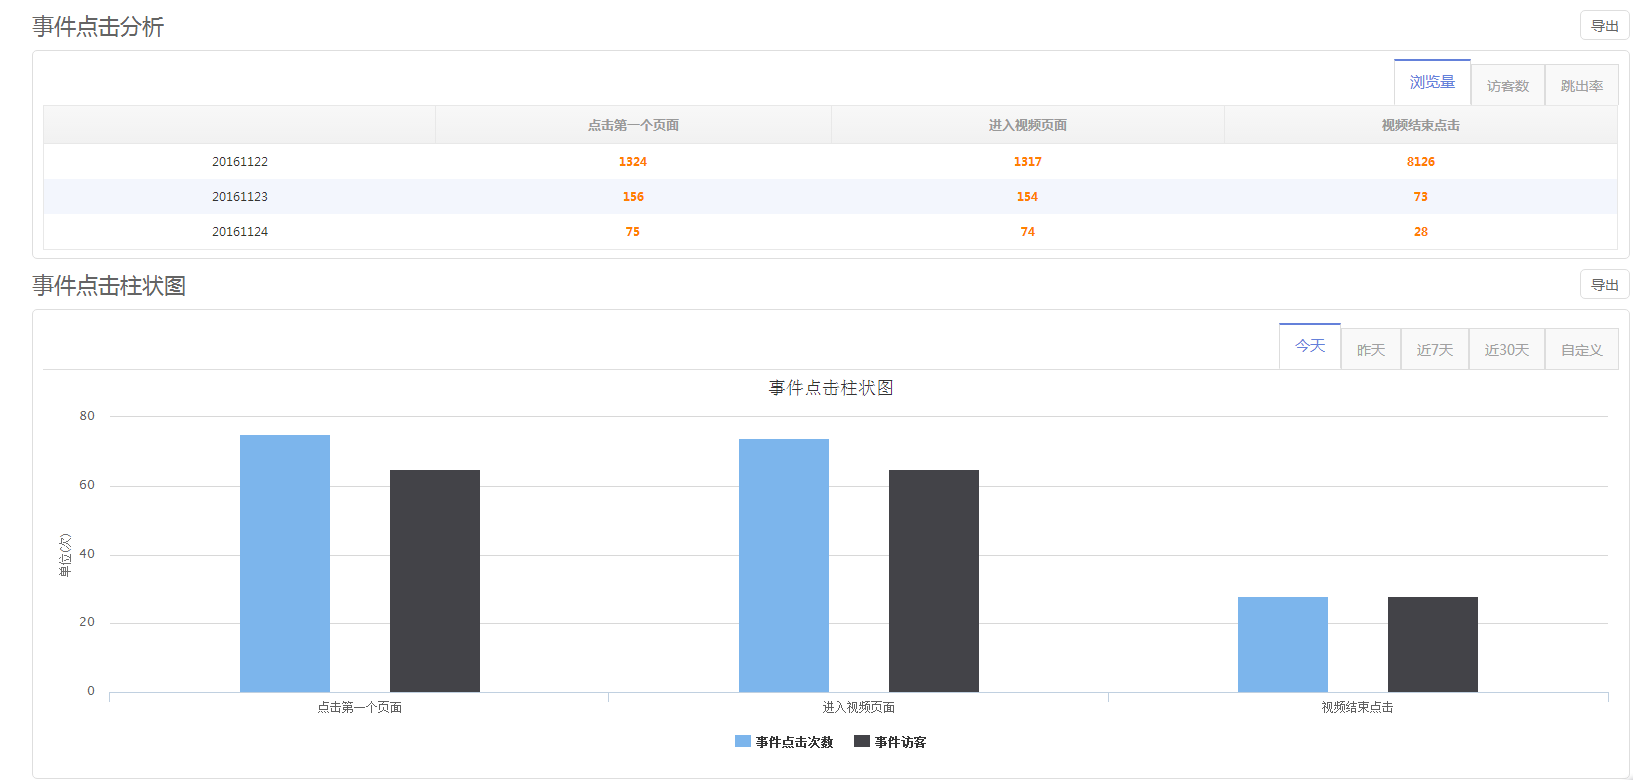Click the 进入视频页面 column header
Image resolution: width=1633 pixels, height=780 pixels.
(x=1027, y=125)
